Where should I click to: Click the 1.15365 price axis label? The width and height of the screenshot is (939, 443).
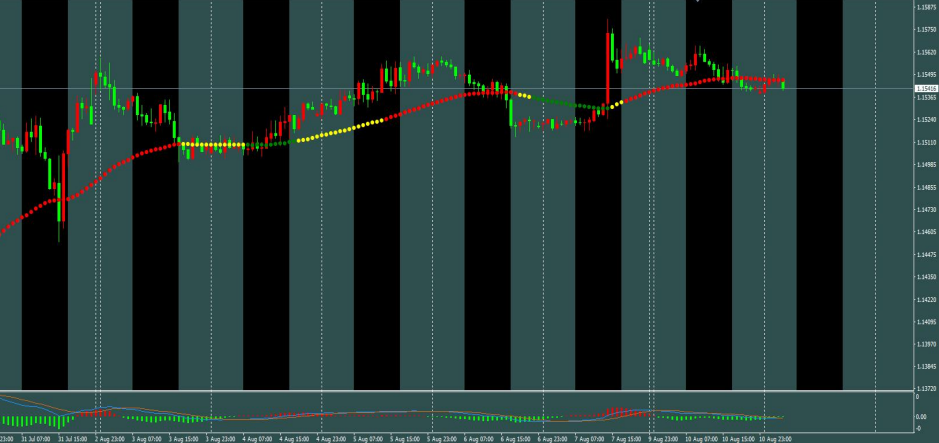[x=927, y=97]
